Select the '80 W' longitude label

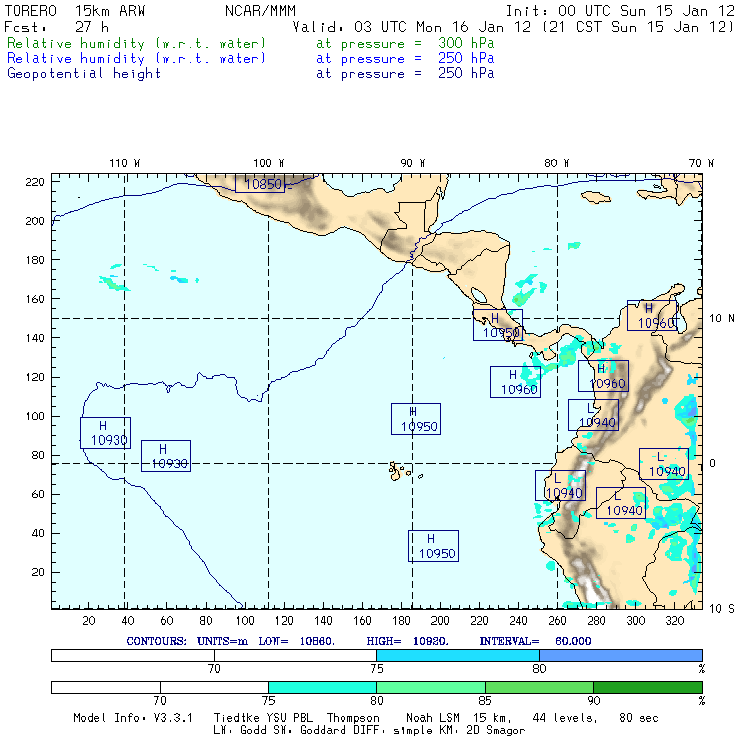pyautogui.click(x=557, y=163)
